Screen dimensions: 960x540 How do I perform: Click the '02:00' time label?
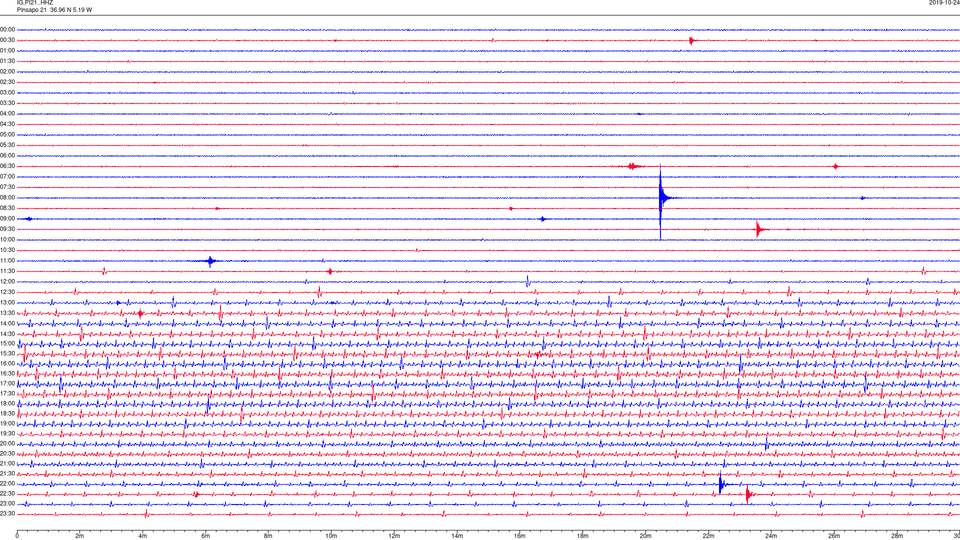tap(7, 72)
